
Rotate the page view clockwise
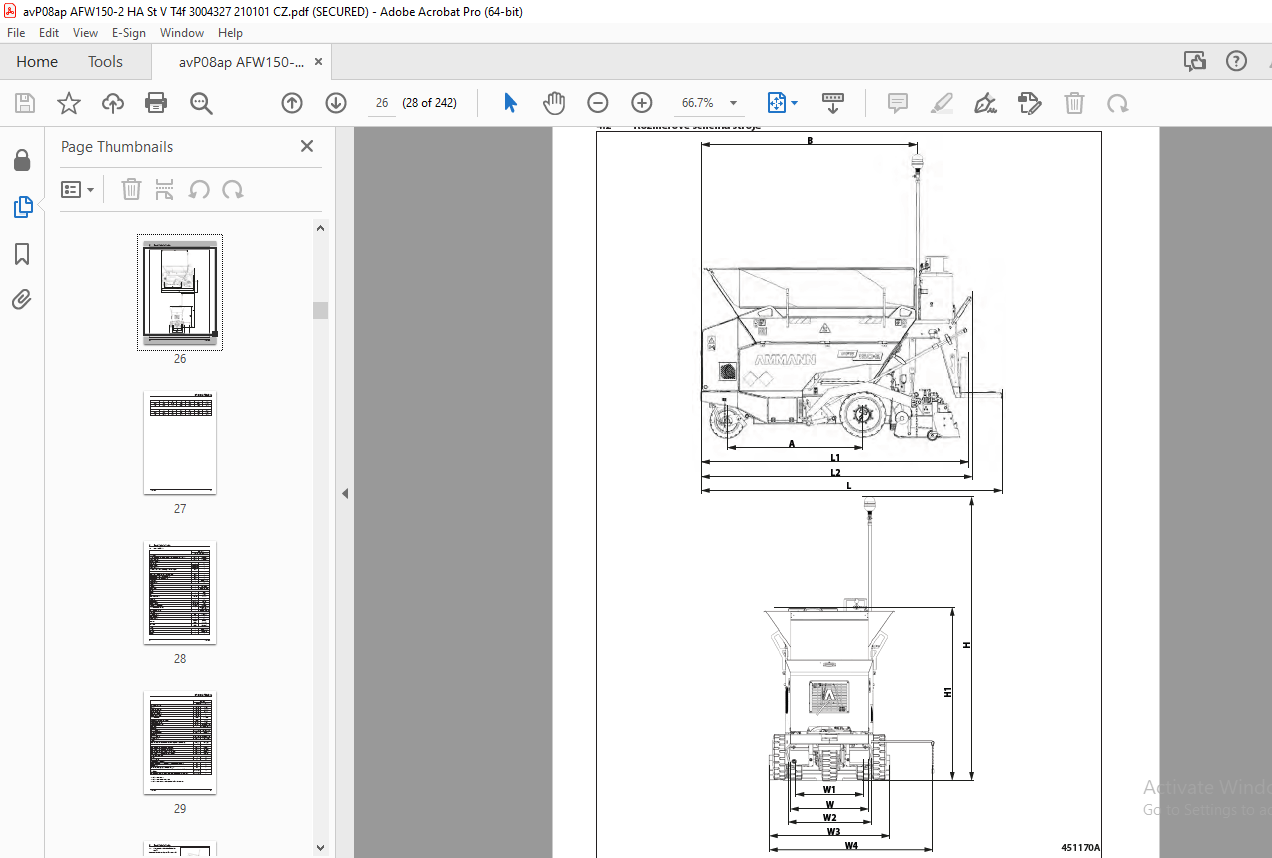[x=1117, y=103]
